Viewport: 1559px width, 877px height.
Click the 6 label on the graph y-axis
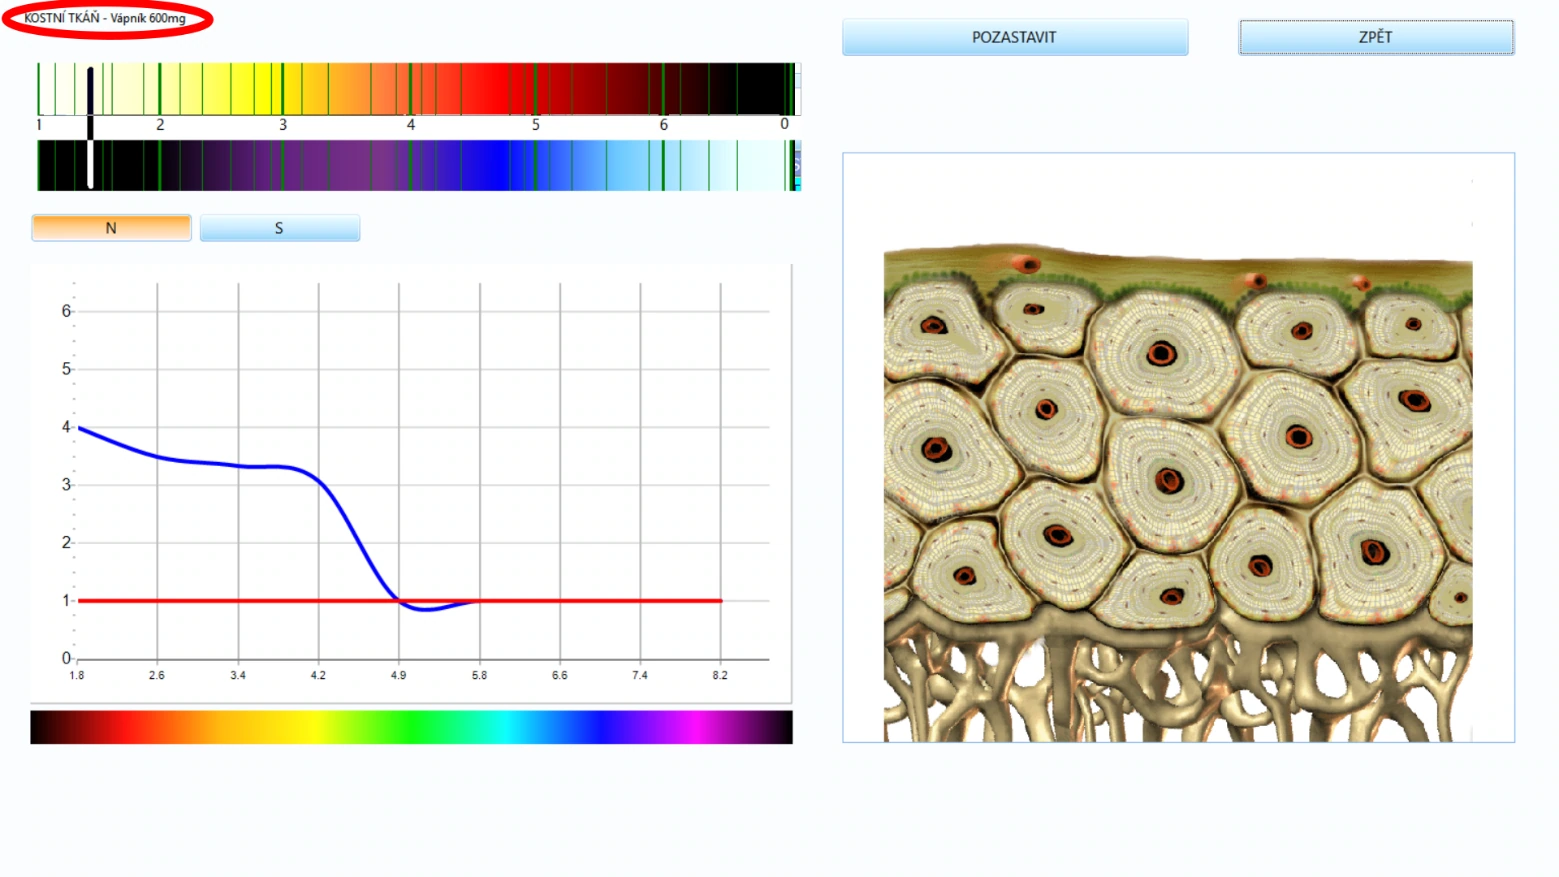[x=66, y=311]
